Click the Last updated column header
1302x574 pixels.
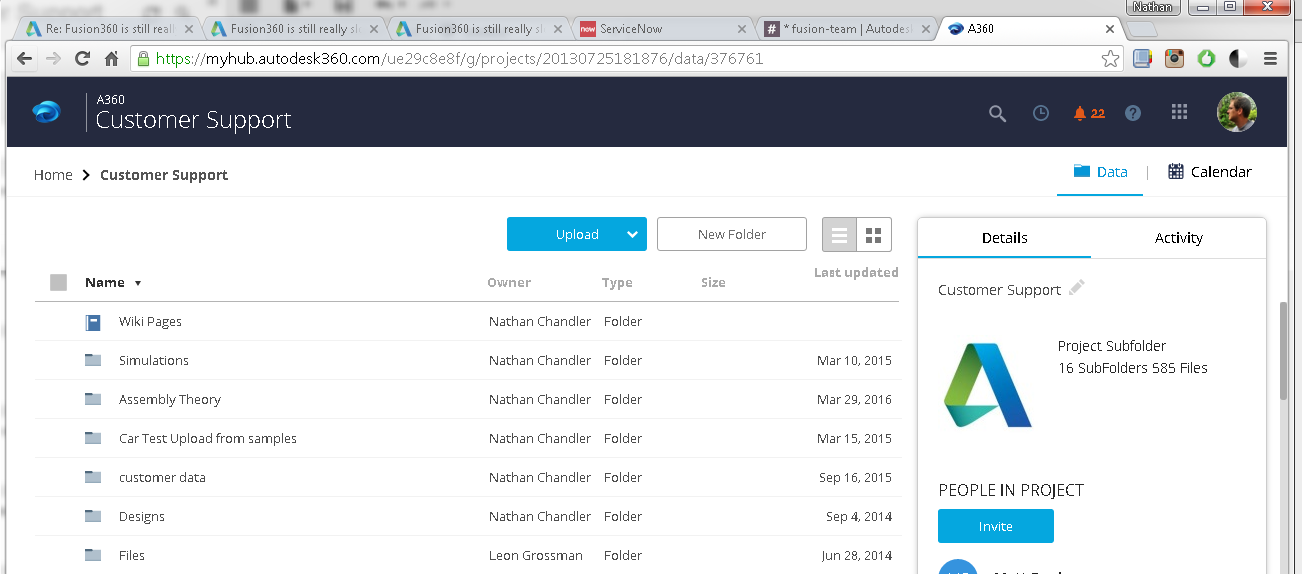coord(856,272)
